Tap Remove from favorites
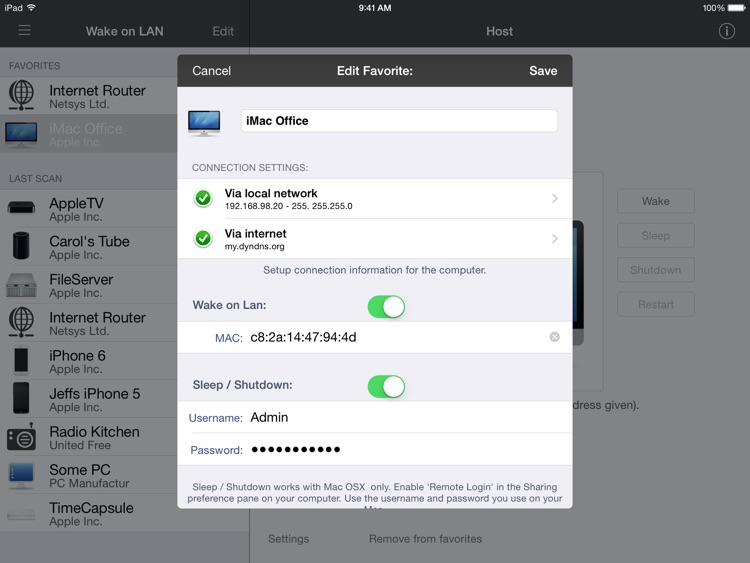The height and width of the screenshot is (563, 750). [425, 539]
